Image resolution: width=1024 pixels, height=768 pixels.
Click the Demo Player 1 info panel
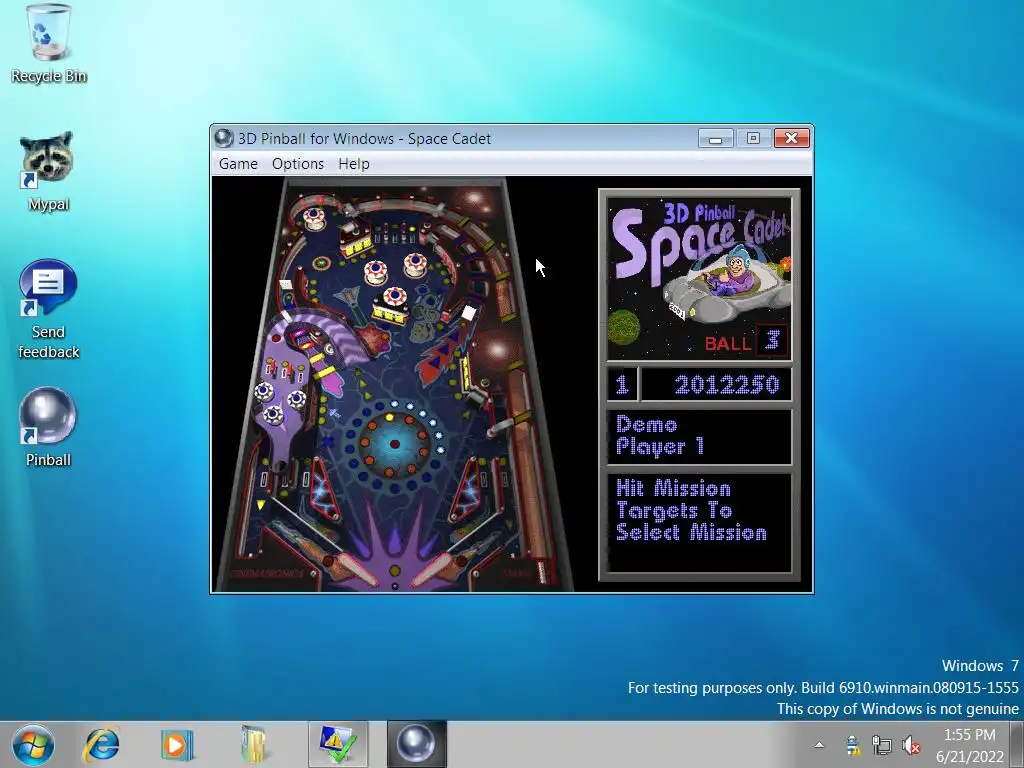point(699,436)
